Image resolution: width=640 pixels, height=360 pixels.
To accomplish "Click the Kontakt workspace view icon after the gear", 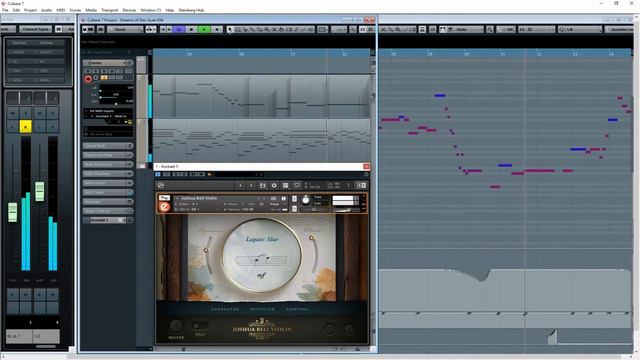I will (x=285, y=185).
